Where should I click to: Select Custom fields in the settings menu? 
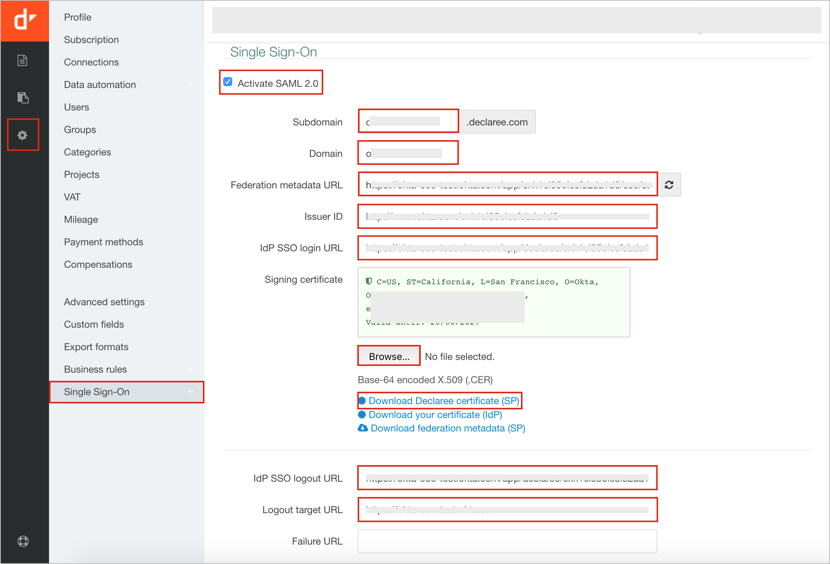pyautogui.click(x=94, y=324)
